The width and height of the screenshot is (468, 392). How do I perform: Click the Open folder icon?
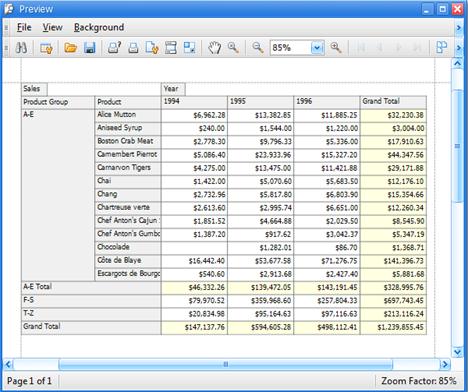(70, 48)
